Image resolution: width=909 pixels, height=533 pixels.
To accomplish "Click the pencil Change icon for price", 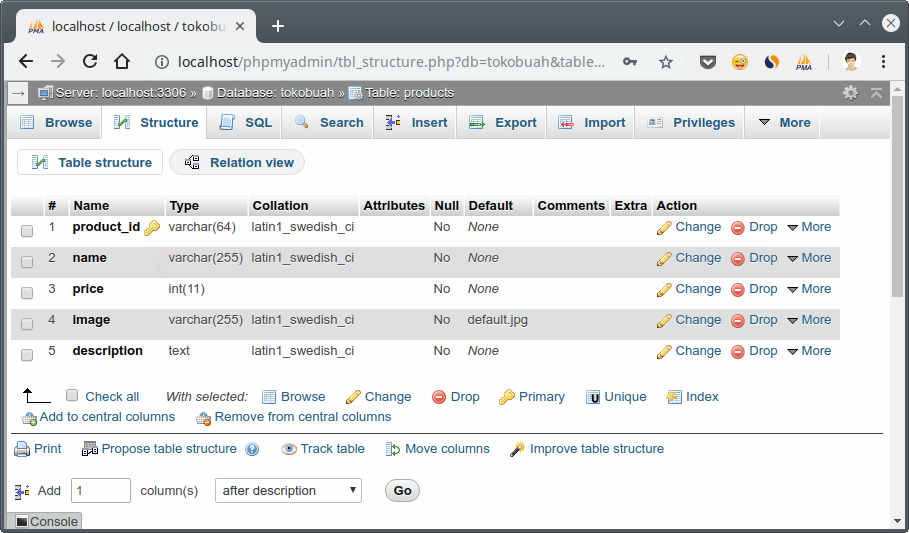I will click(x=664, y=290).
